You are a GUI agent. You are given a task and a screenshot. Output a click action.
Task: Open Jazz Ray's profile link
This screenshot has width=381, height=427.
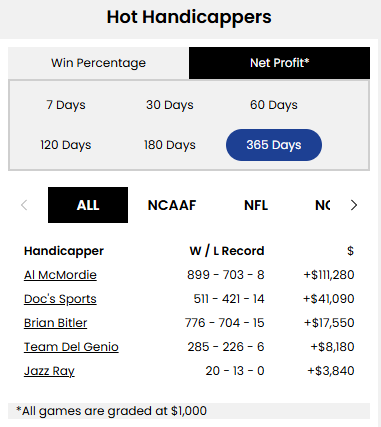(49, 371)
